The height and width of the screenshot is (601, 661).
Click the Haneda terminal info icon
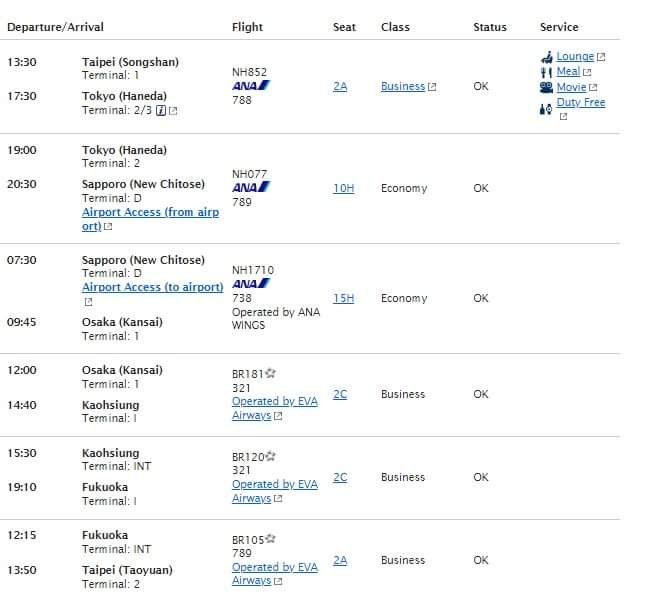click(160, 111)
